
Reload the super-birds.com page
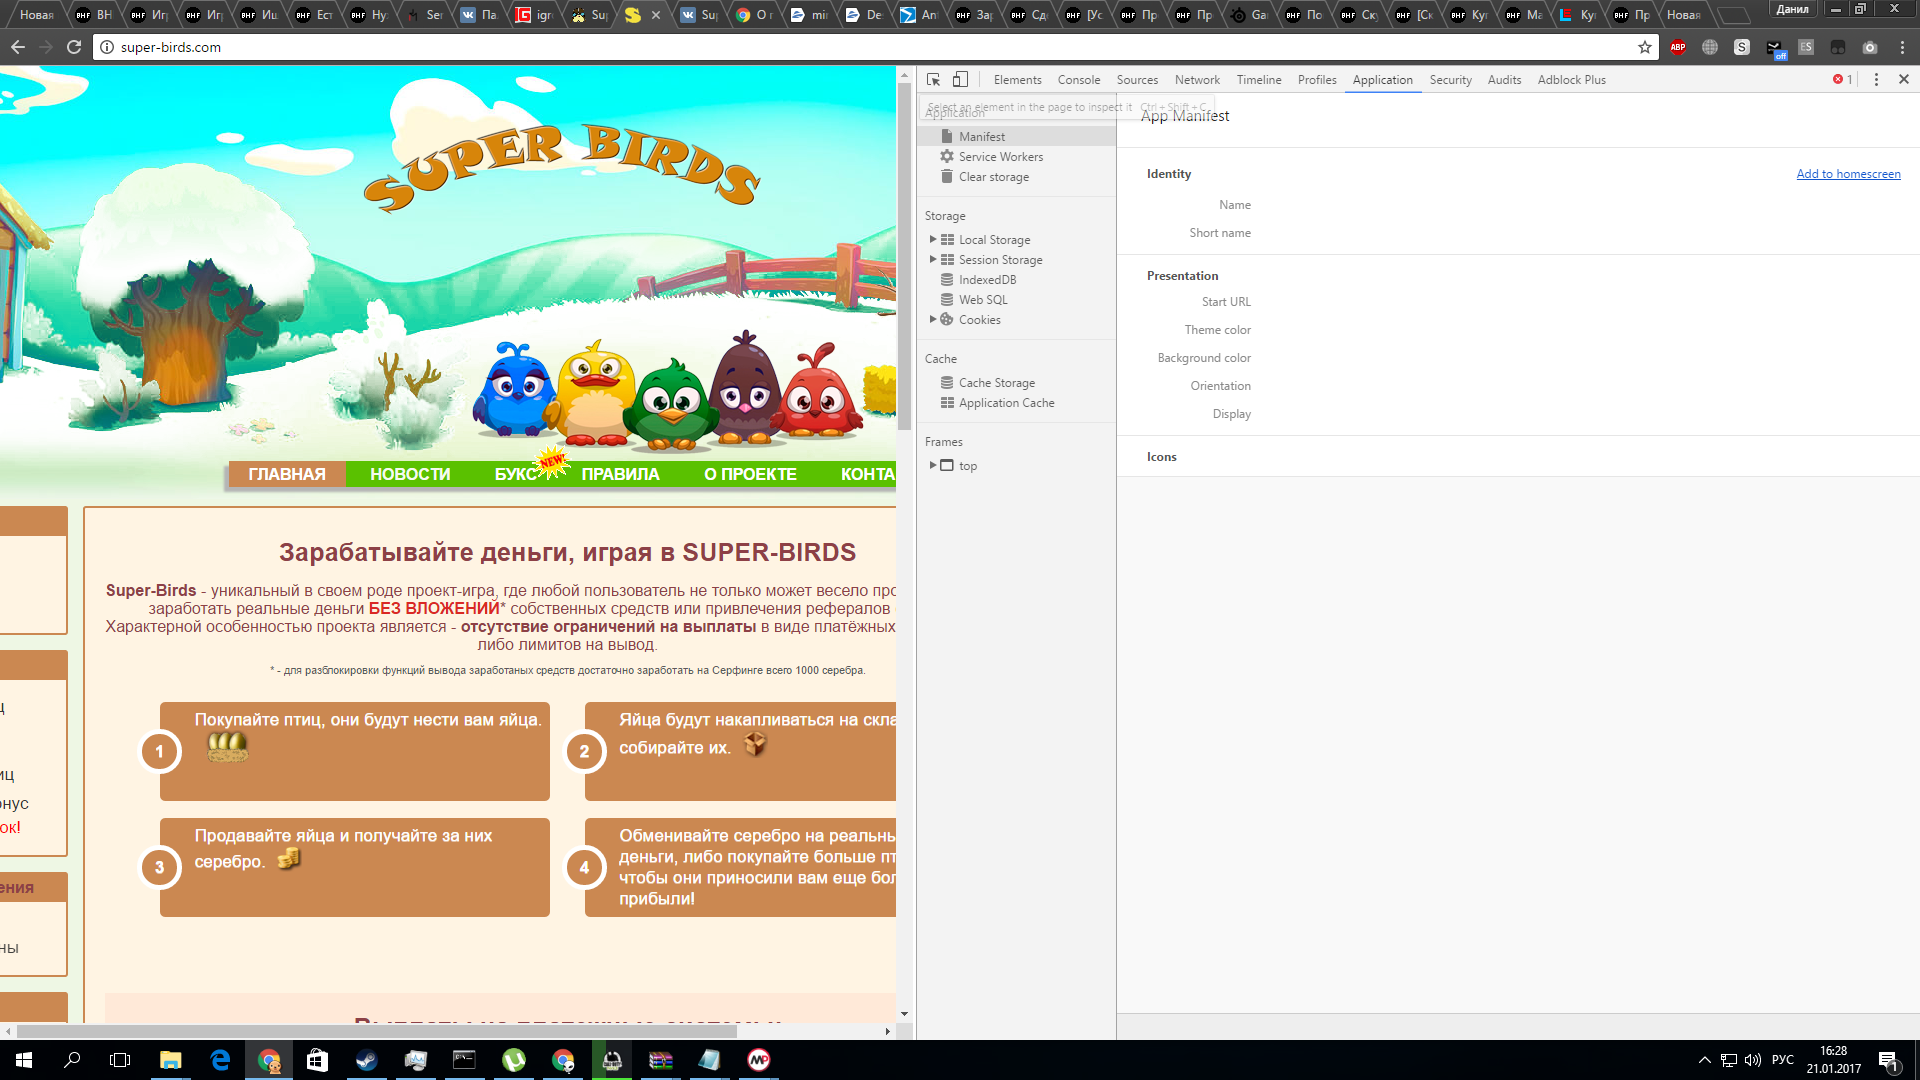[x=74, y=47]
